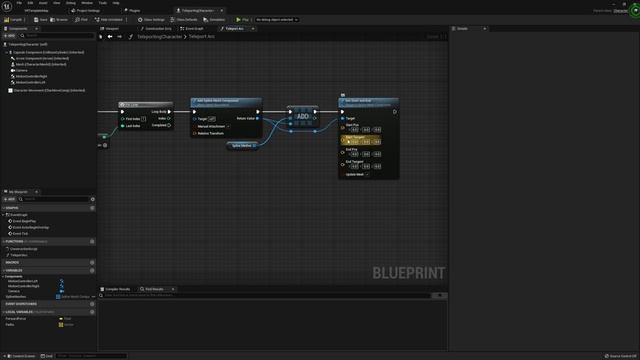Navigate forward with the right arrow

[119, 37]
